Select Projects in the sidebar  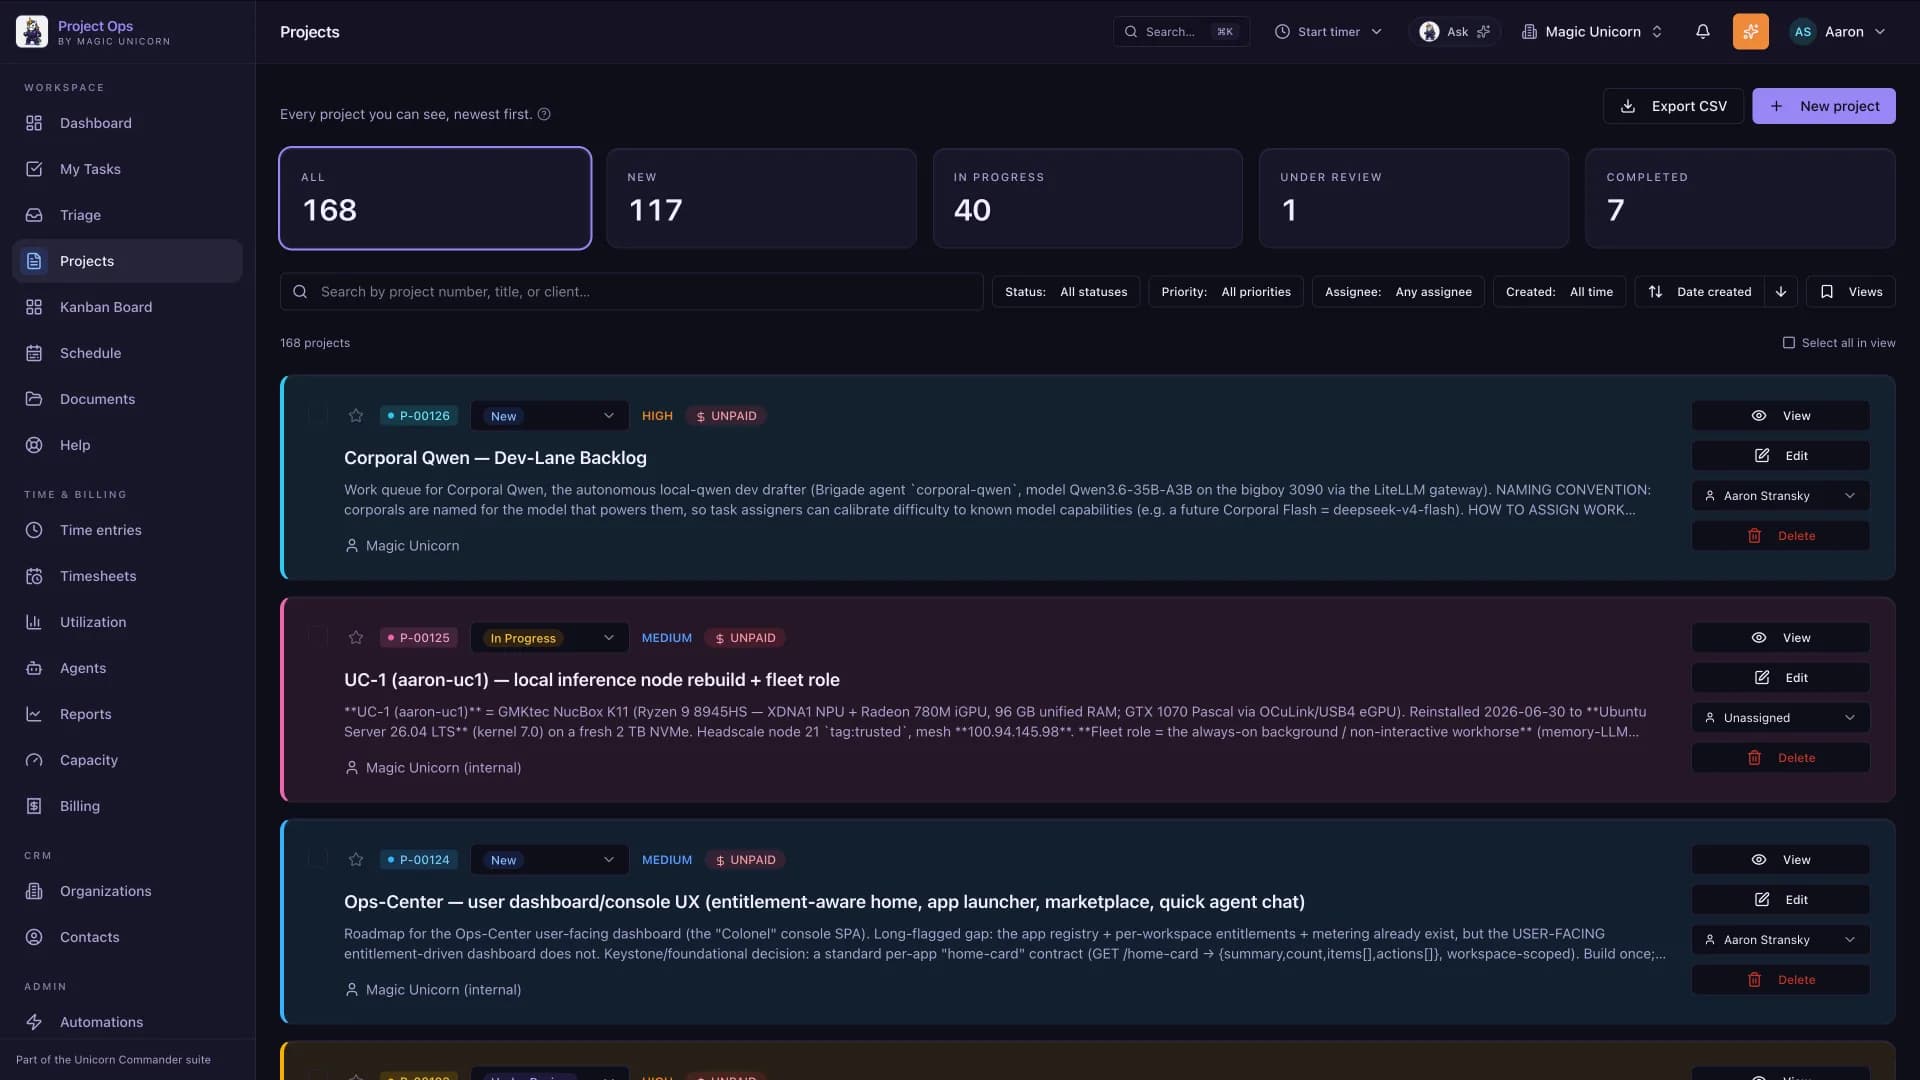[127, 261]
